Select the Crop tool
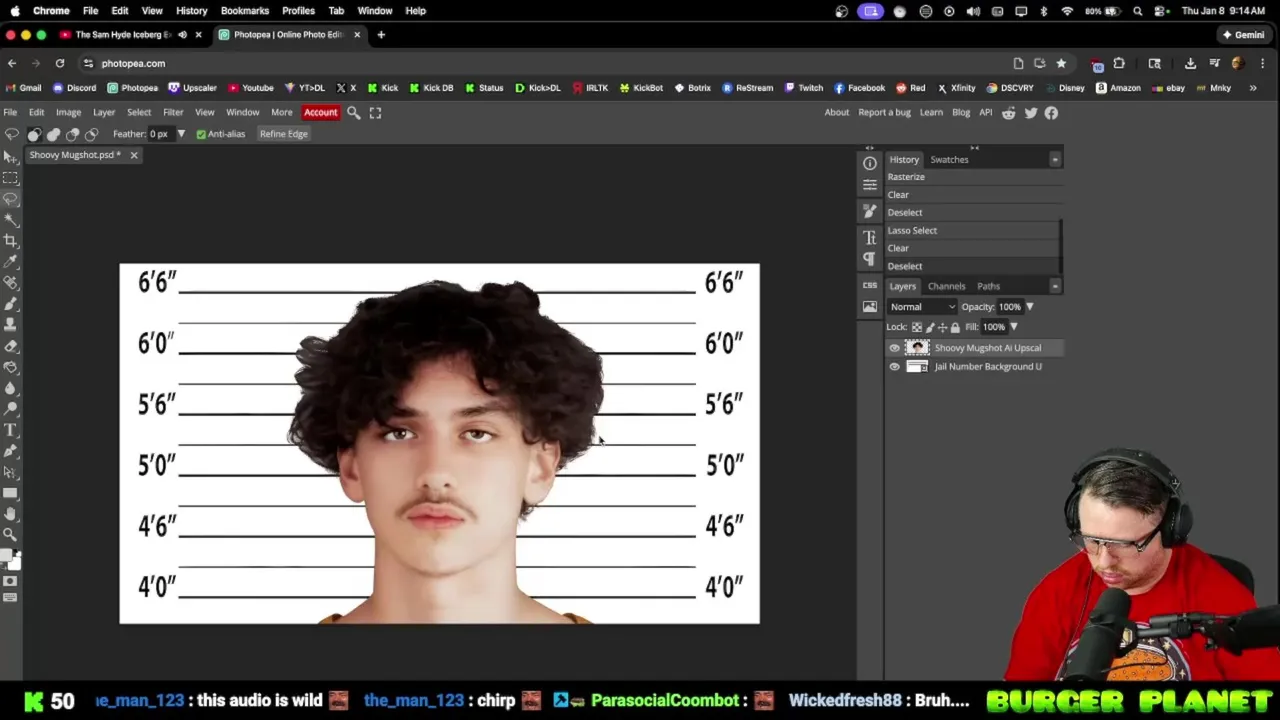Screen dimensions: 1280x720 pyautogui.click(x=11, y=241)
